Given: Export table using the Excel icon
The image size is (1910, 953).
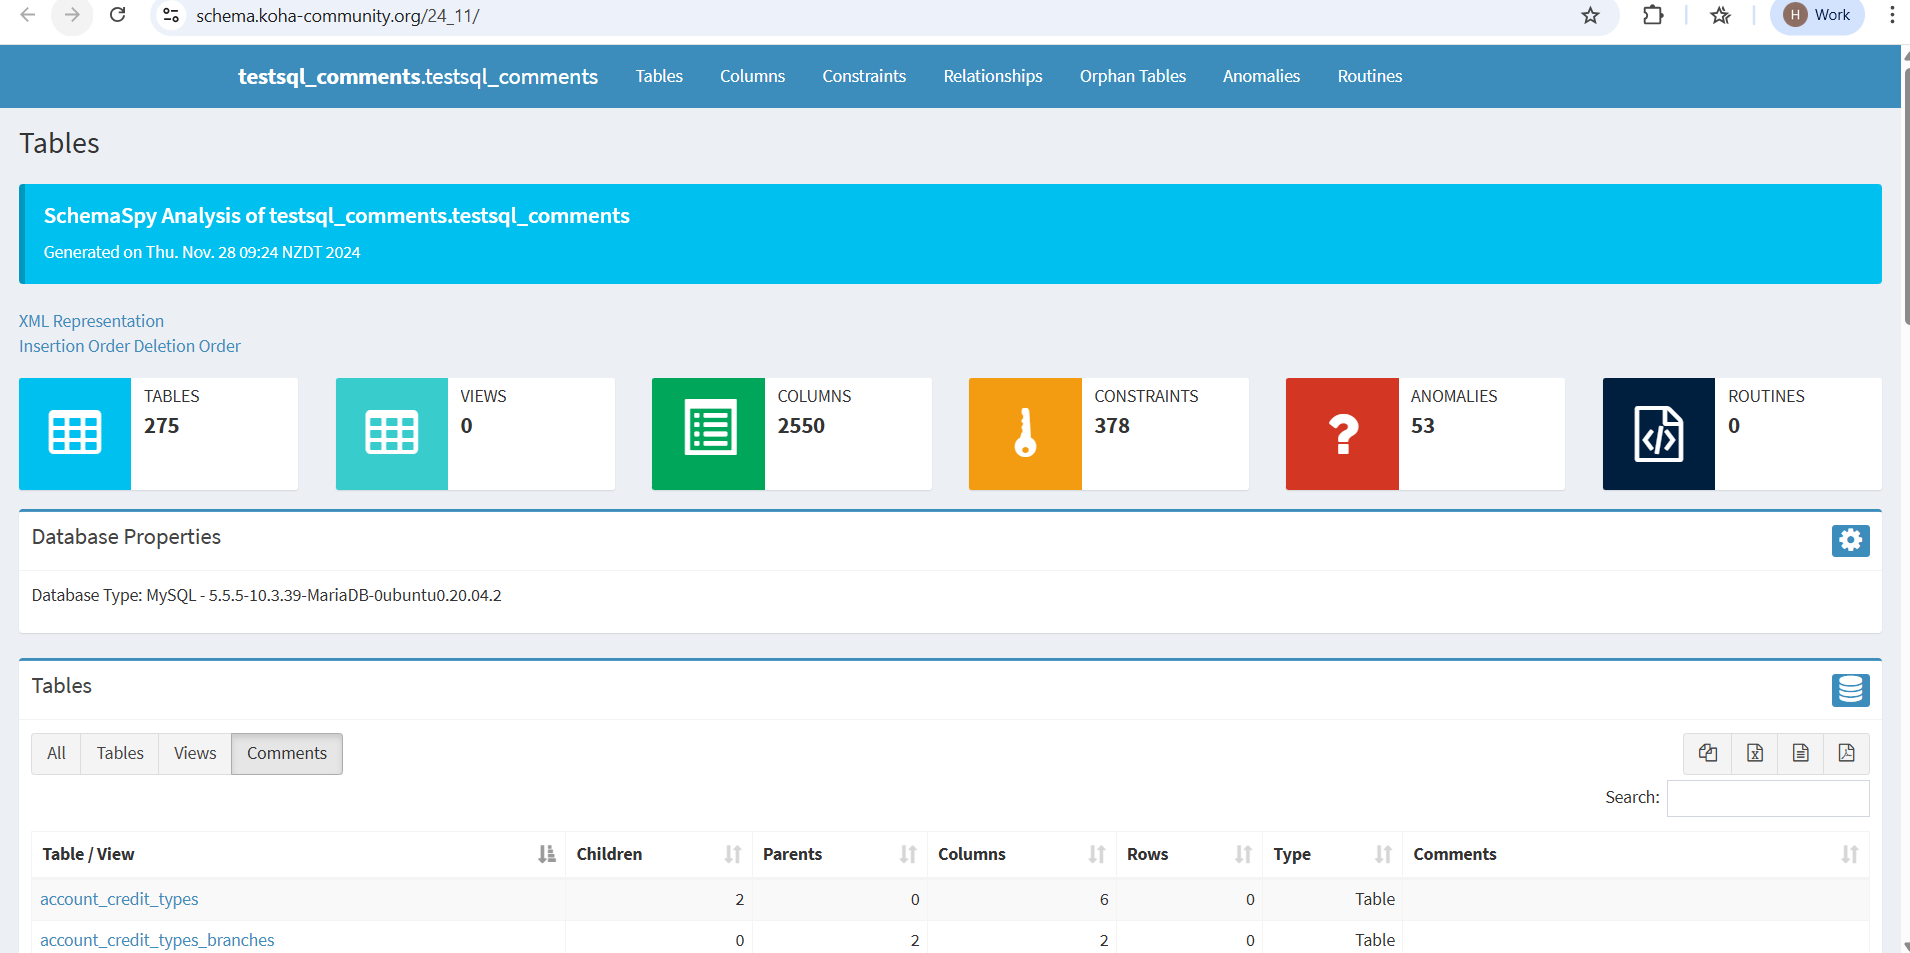Looking at the screenshot, I should tap(1754, 753).
